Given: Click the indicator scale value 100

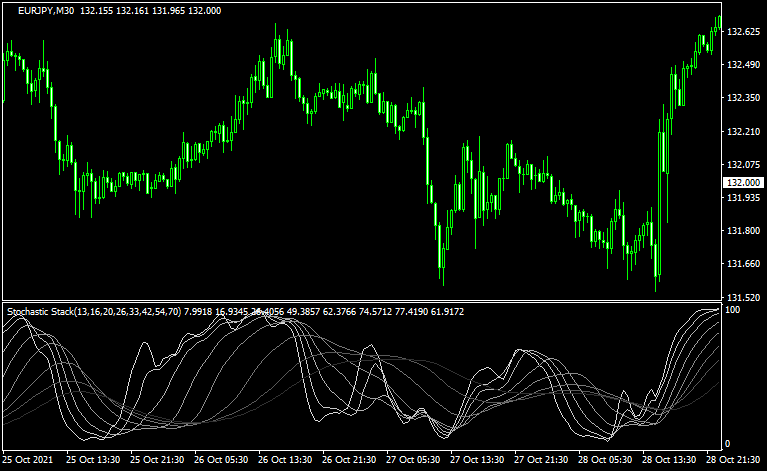Looking at the screenshot, I should click(x=732, y=311).
